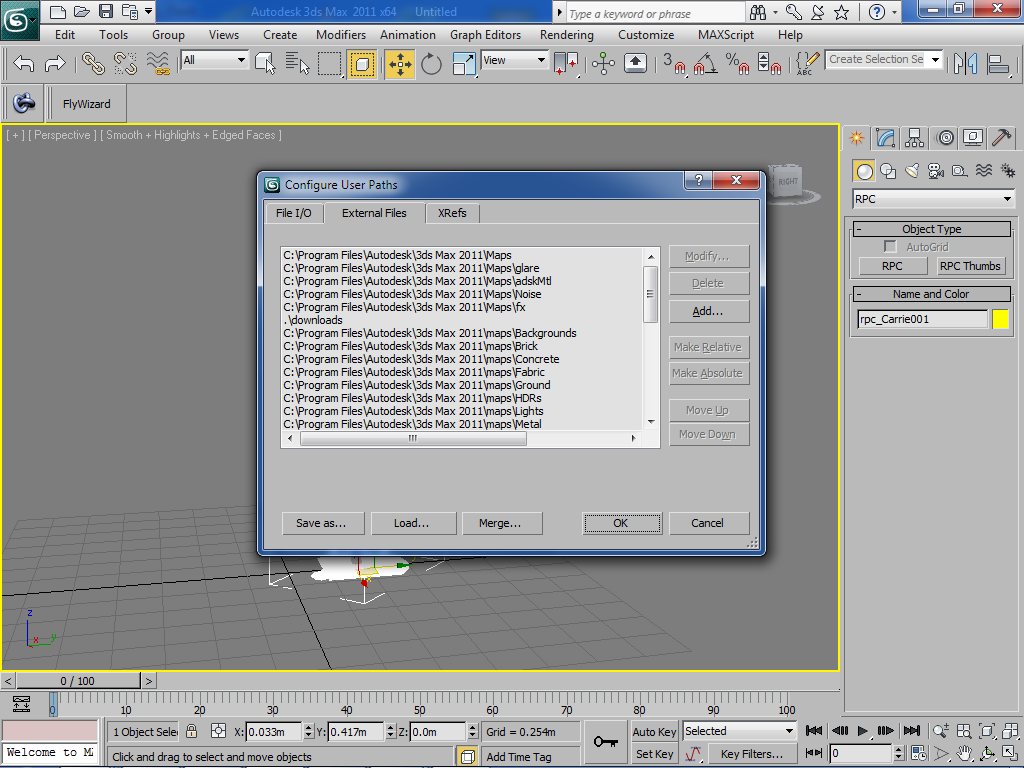The width and height of the screenshot is (1024, 768).
Task: Switch to the XRefs tab
Action: pos(452,213)
